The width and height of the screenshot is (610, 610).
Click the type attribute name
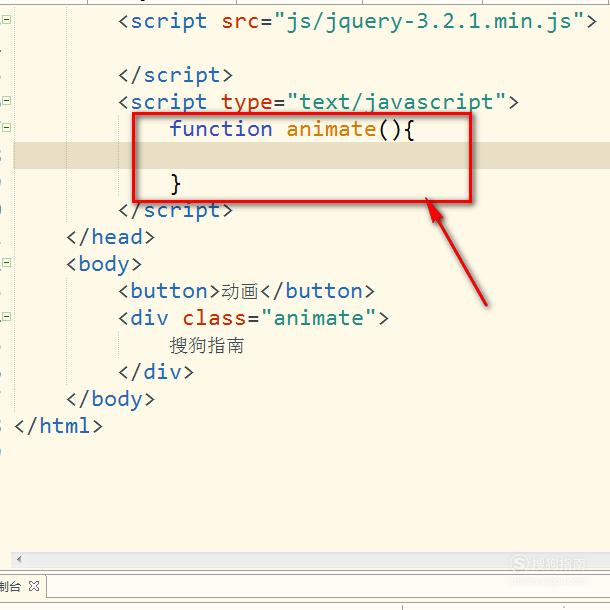(247, 103)
